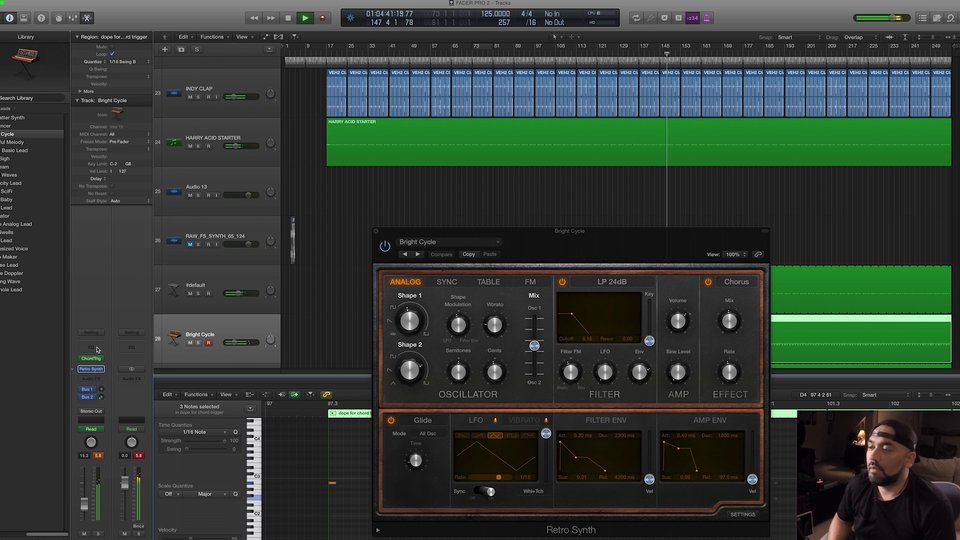Toggle the Inspector info button

click(x=9, y=18)
